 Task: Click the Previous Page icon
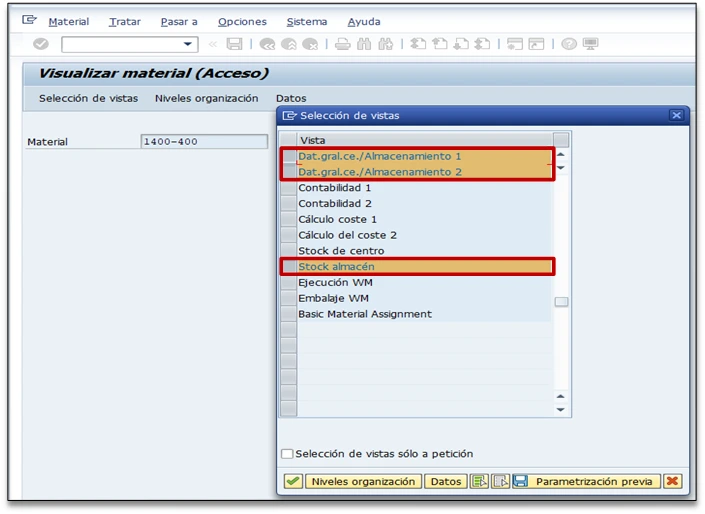(440, 44)
